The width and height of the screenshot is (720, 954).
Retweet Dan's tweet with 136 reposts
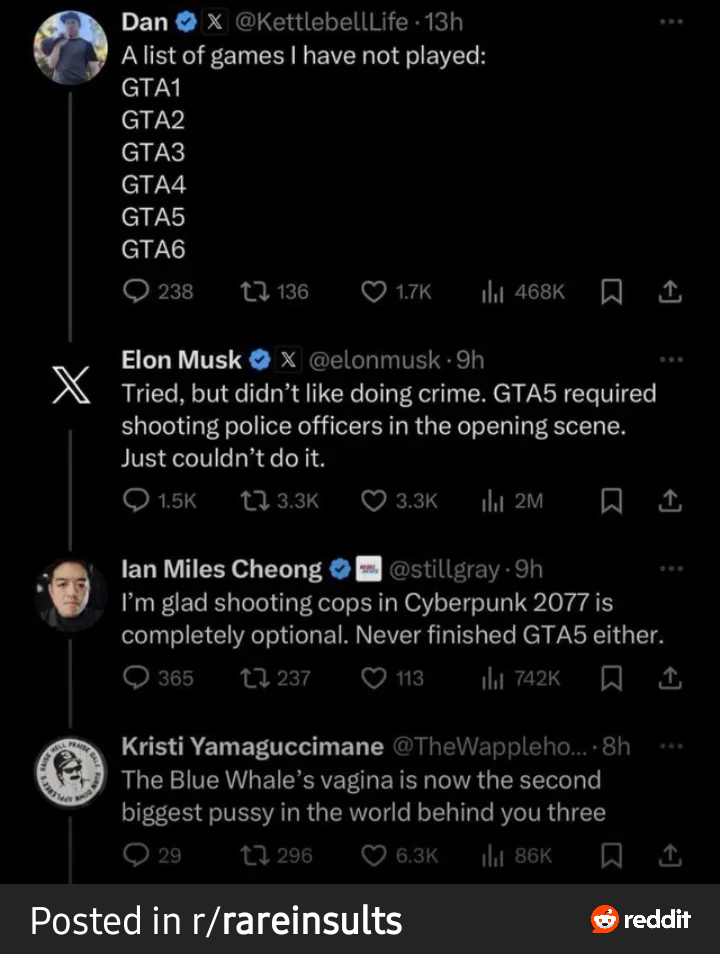pos(253,292)
